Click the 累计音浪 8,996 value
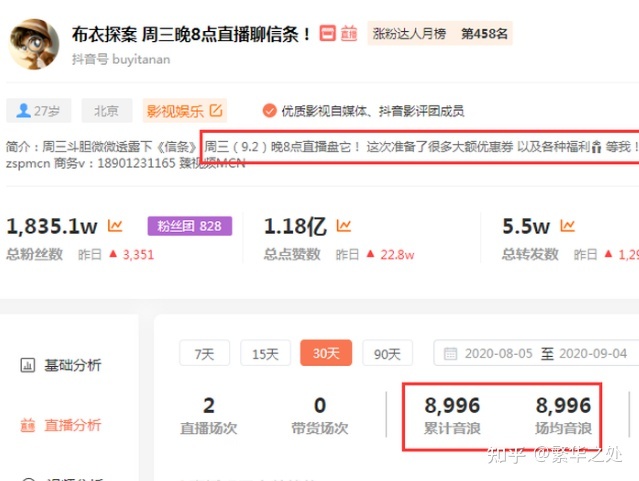639x481 pixels. 452,405
